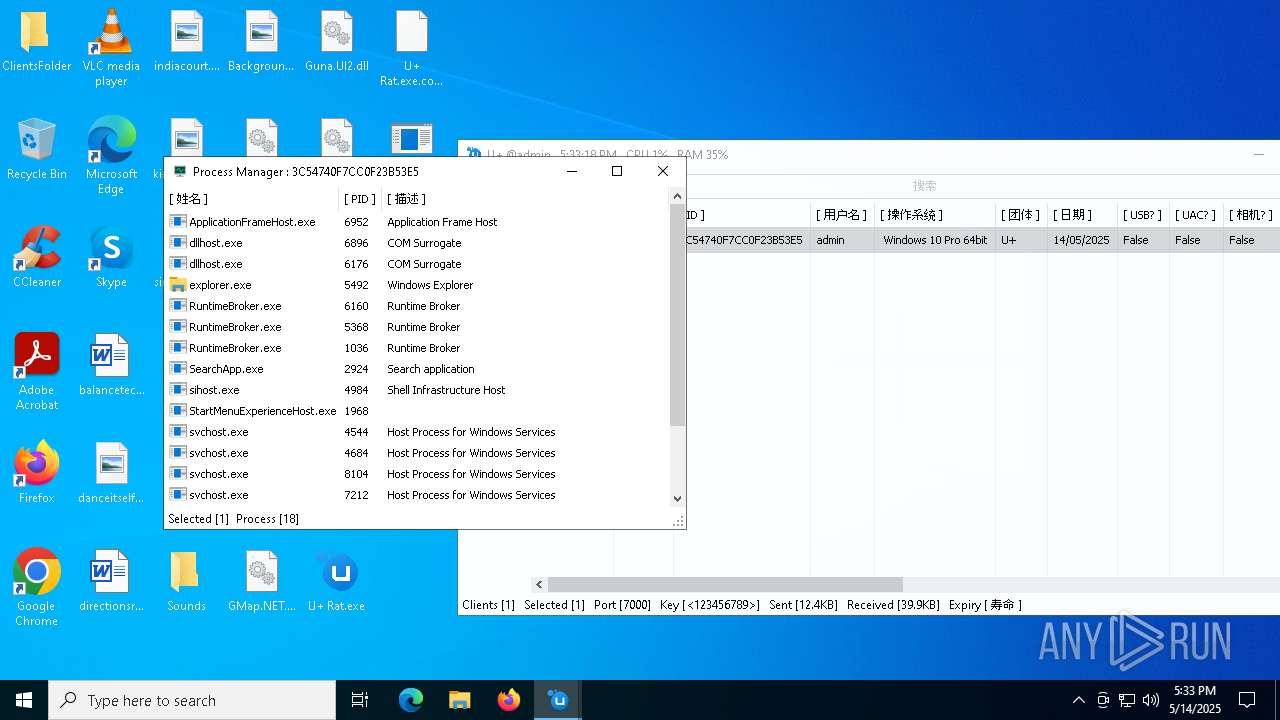Click the sihost.exe process icon
Viewport: 1280px width, 720px height.
pyautogui.click(x=178, y=390)
